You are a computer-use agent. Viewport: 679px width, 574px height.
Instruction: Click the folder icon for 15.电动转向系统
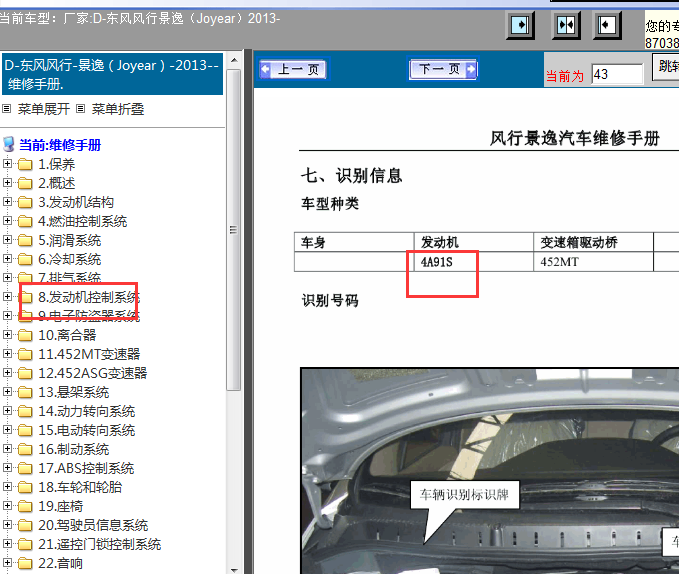(x=25, y=430)
